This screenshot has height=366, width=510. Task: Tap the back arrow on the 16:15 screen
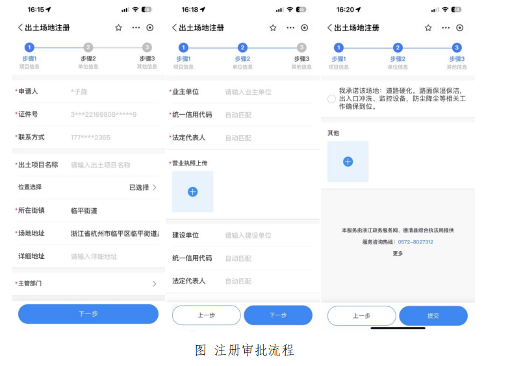pos(20,28)
